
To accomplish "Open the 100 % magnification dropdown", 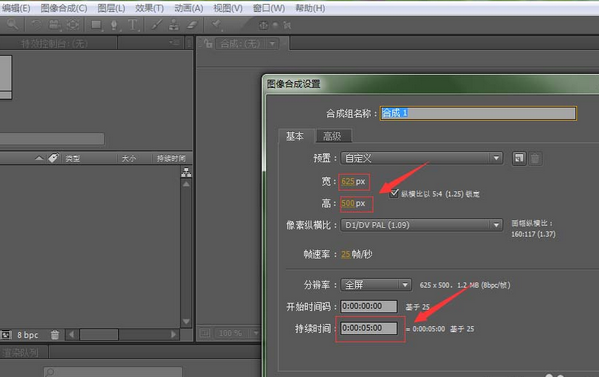I will pos(256,333).
